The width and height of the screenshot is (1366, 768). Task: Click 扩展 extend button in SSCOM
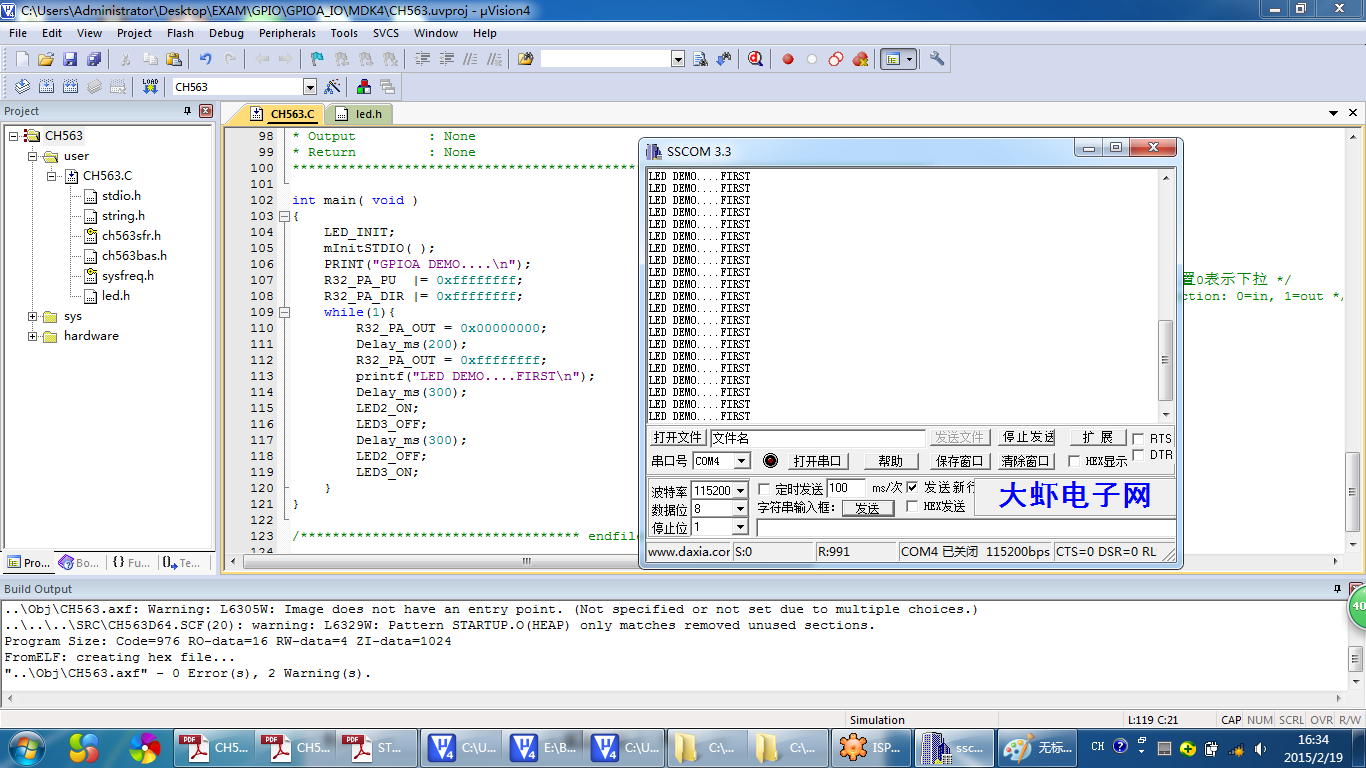pos(1097,437)
